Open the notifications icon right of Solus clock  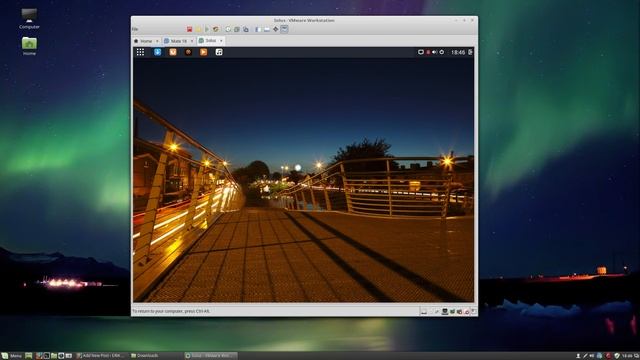470,52
